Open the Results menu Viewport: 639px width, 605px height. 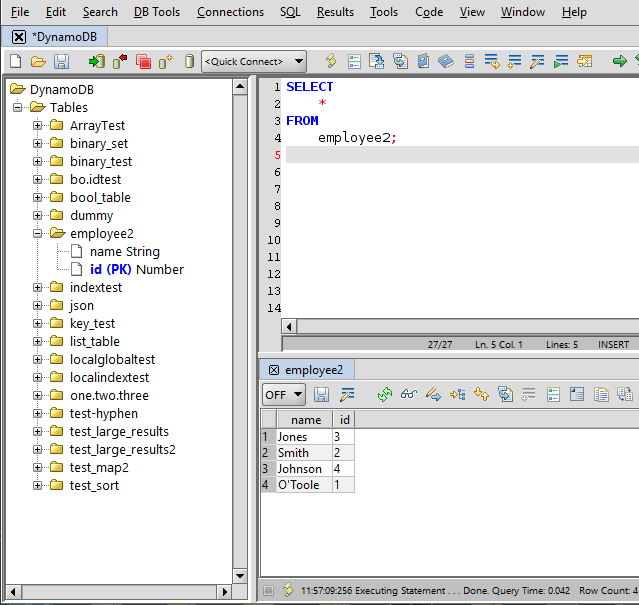click(x=335, y=12)
